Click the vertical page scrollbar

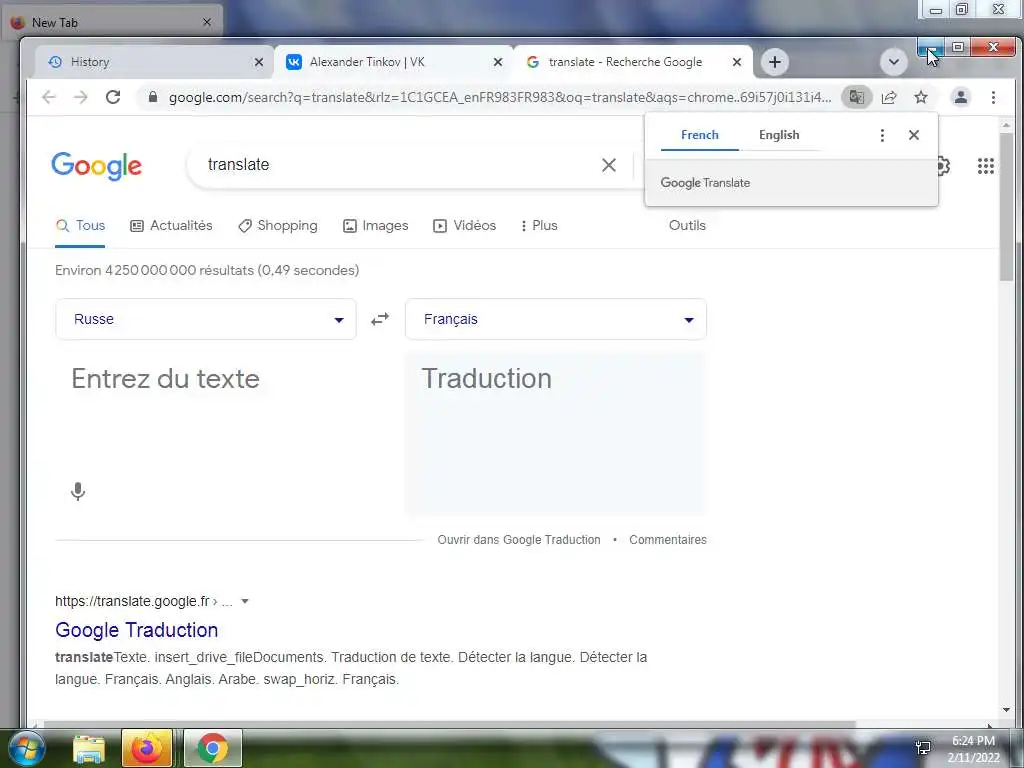coord(1006,206)
